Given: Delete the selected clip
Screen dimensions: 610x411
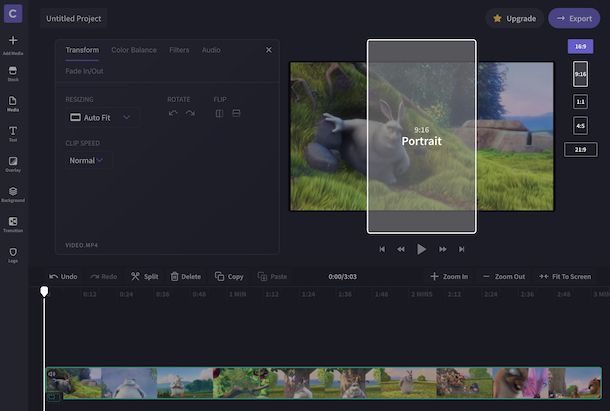Looking at the screenshot, I should pyautogui.click(x=186, y=276).
